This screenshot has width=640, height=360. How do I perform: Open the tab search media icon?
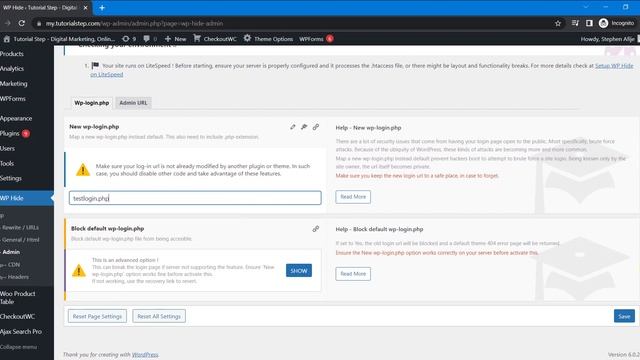pos(575,23)
